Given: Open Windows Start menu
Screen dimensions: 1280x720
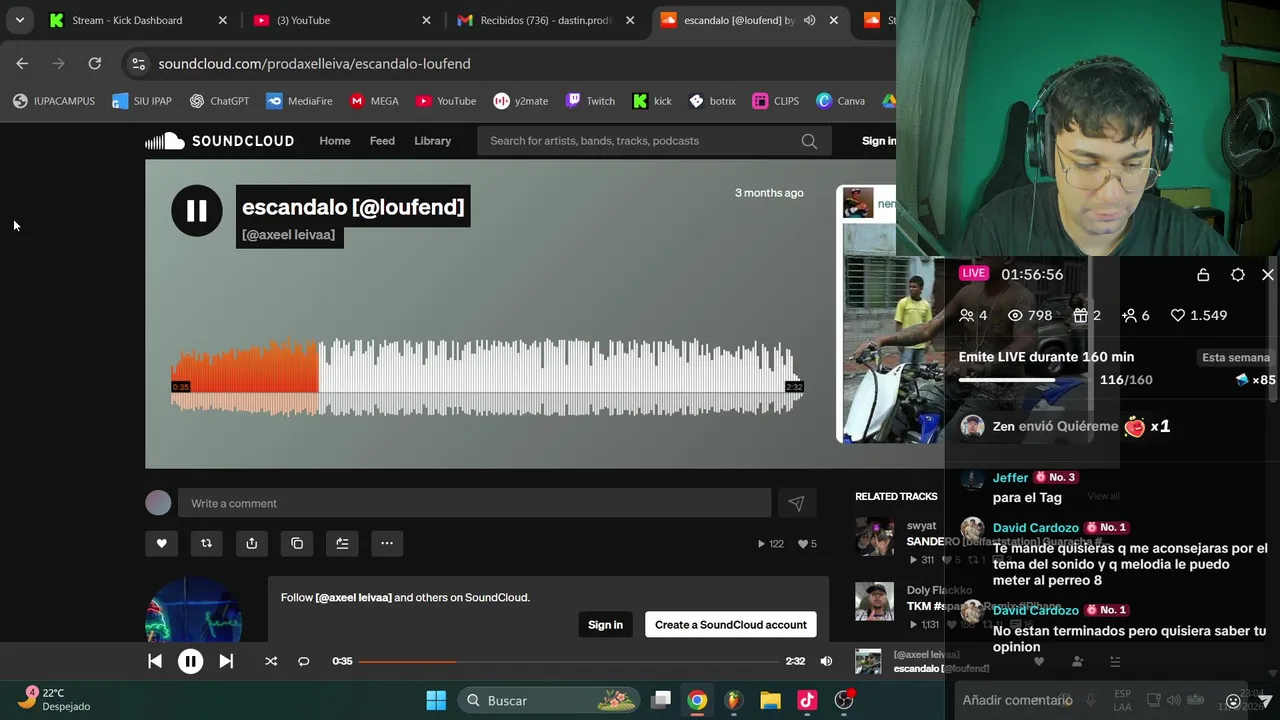Looking at the screenshot, I should (x=436, y=700).
